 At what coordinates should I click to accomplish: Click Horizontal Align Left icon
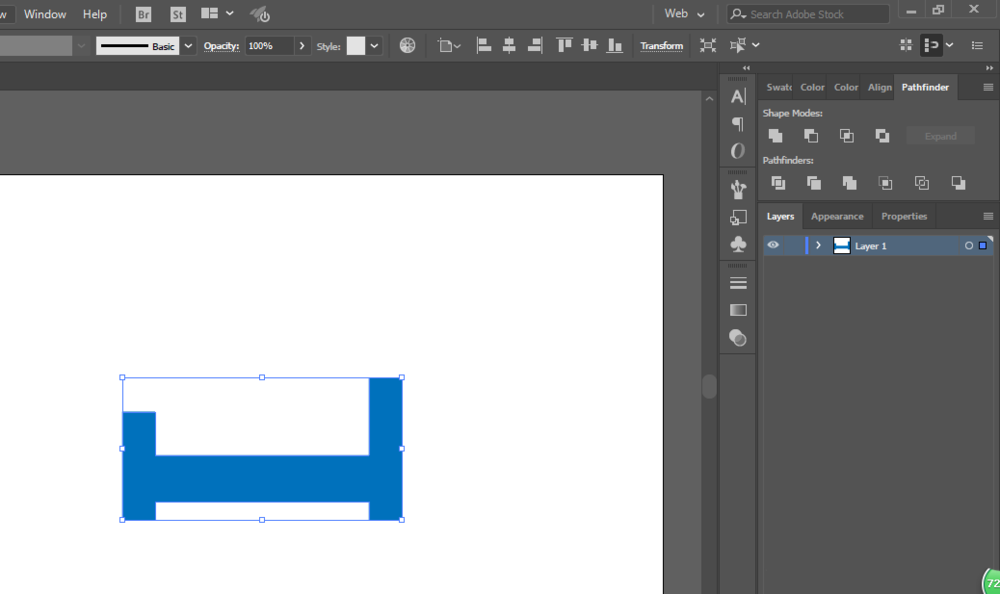point(484,45)
